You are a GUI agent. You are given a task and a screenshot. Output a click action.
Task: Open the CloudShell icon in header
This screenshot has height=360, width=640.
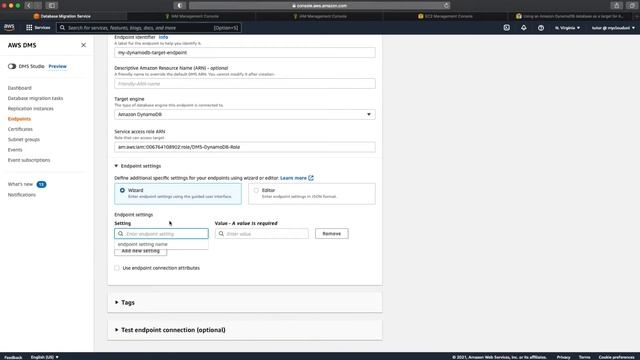pos(507,27)
